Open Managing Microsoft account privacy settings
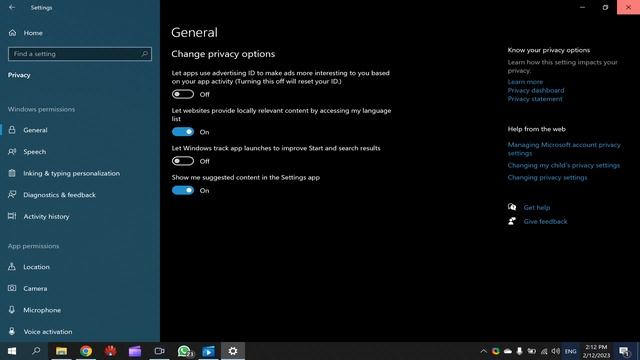Image resolution: width=640 pixels, height=360 pixels. [564, 149]
